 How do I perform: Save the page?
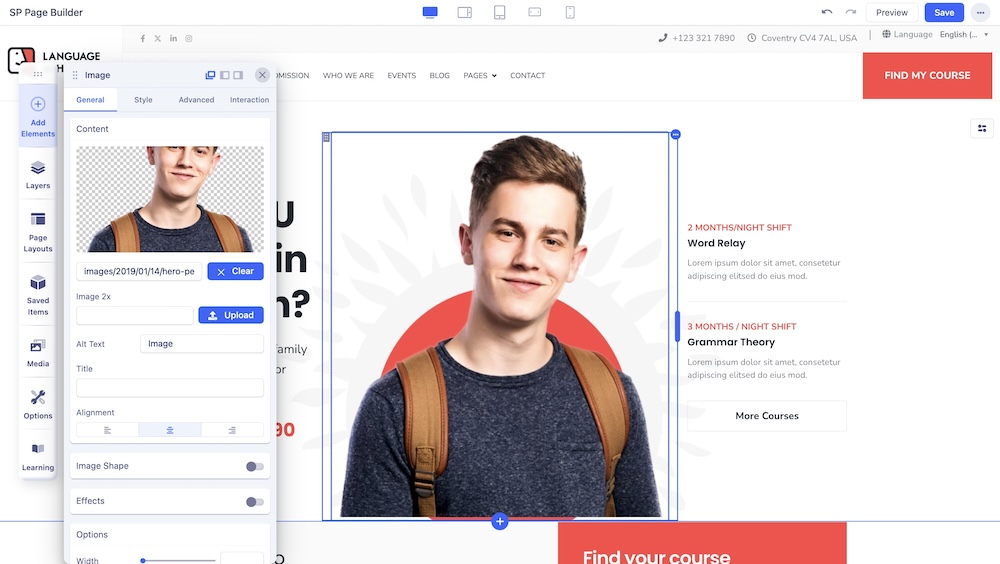[944, 12]
